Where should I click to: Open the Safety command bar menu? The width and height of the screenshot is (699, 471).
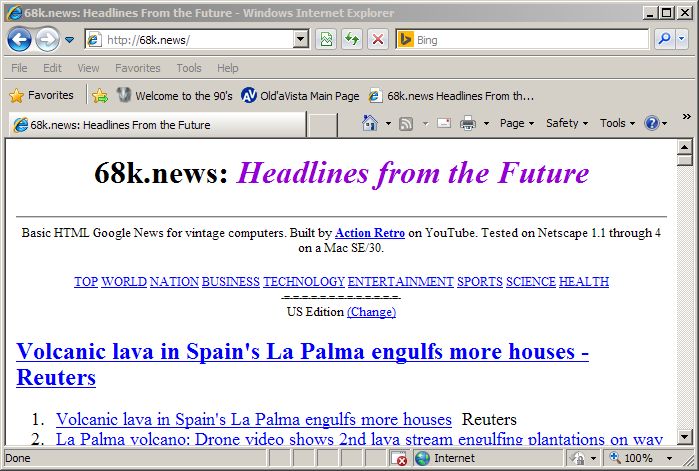pos(567,123)
